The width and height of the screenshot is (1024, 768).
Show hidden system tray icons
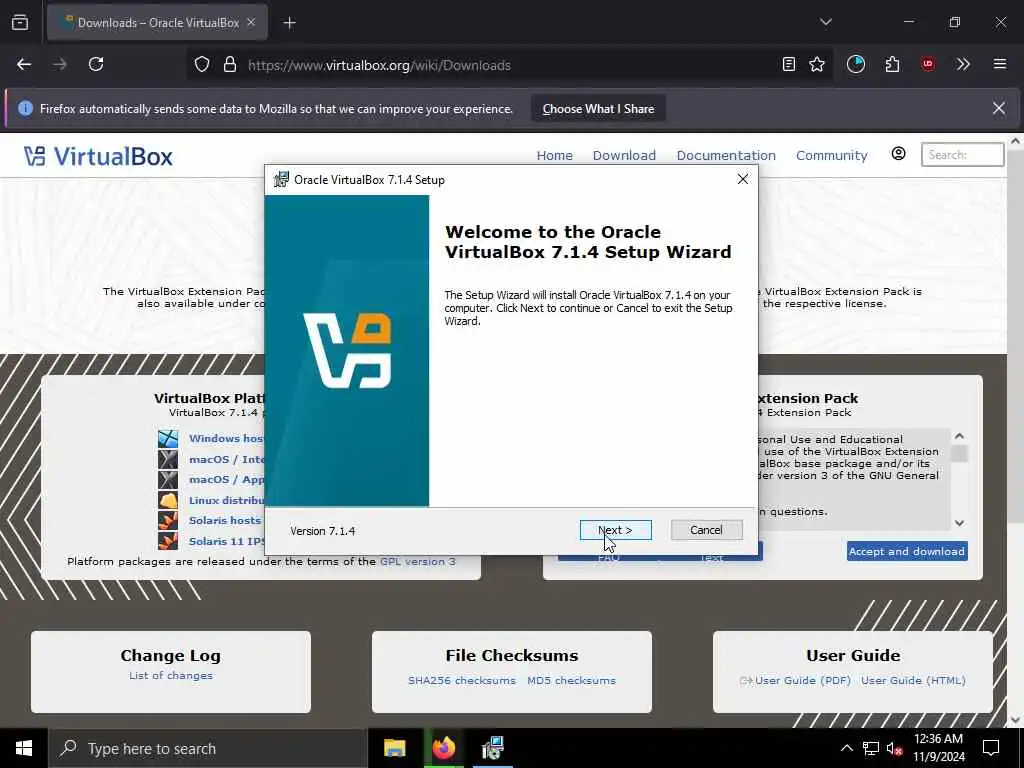[846, 748]
